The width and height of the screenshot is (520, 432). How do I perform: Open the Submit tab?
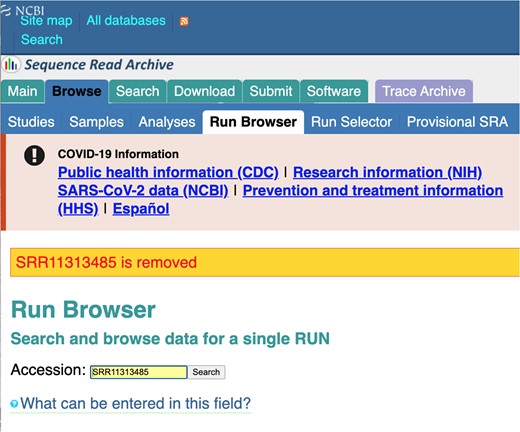click(271, 91)
